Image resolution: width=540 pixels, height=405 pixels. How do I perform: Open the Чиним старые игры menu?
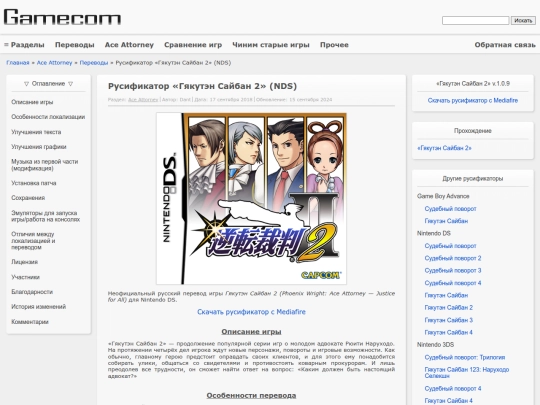click(x=271, y=45)
